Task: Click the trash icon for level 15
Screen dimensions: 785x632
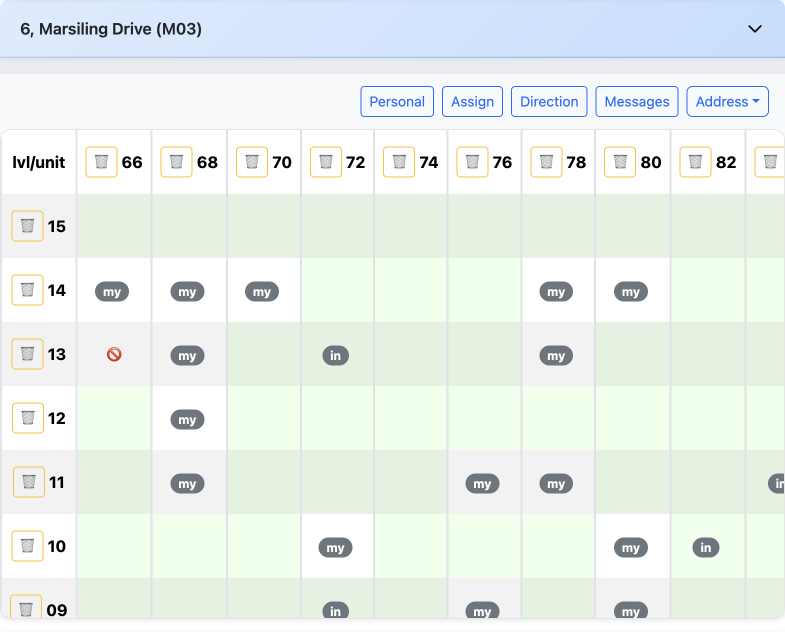Action: 28,226
